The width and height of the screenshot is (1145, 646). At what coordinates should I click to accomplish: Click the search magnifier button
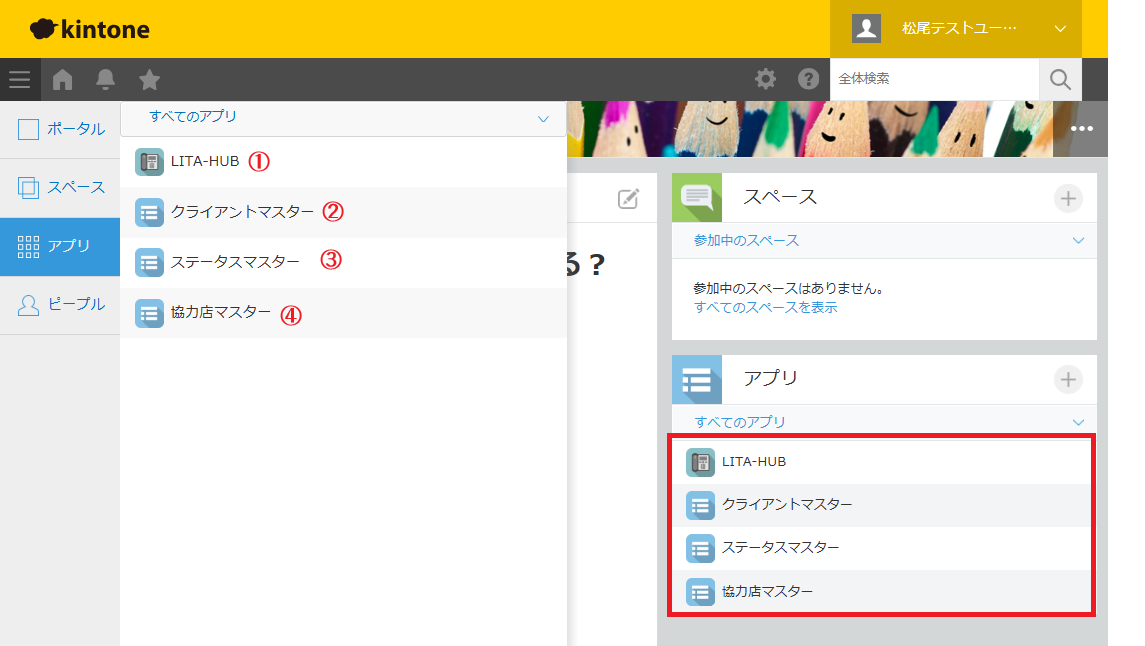coord(1060,80)
